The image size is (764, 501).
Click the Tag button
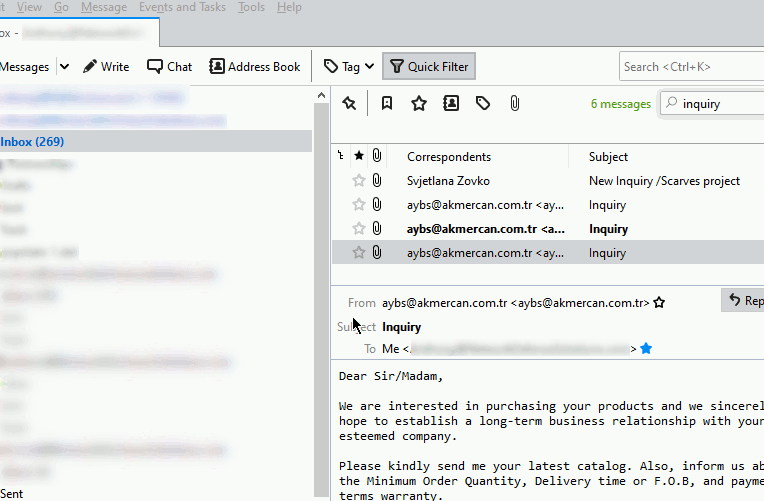(x=342, y=67)
